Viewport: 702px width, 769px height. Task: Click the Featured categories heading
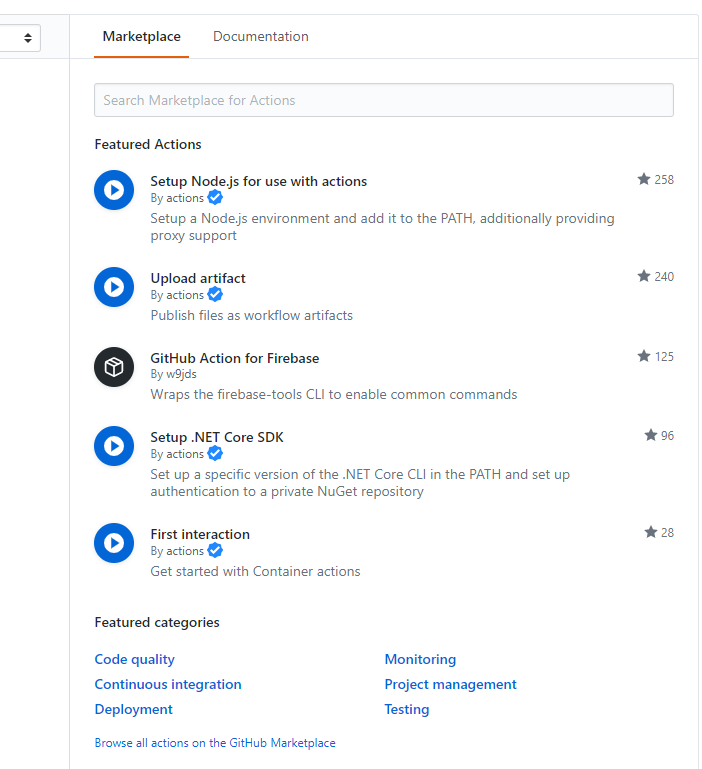coord(157,622)
